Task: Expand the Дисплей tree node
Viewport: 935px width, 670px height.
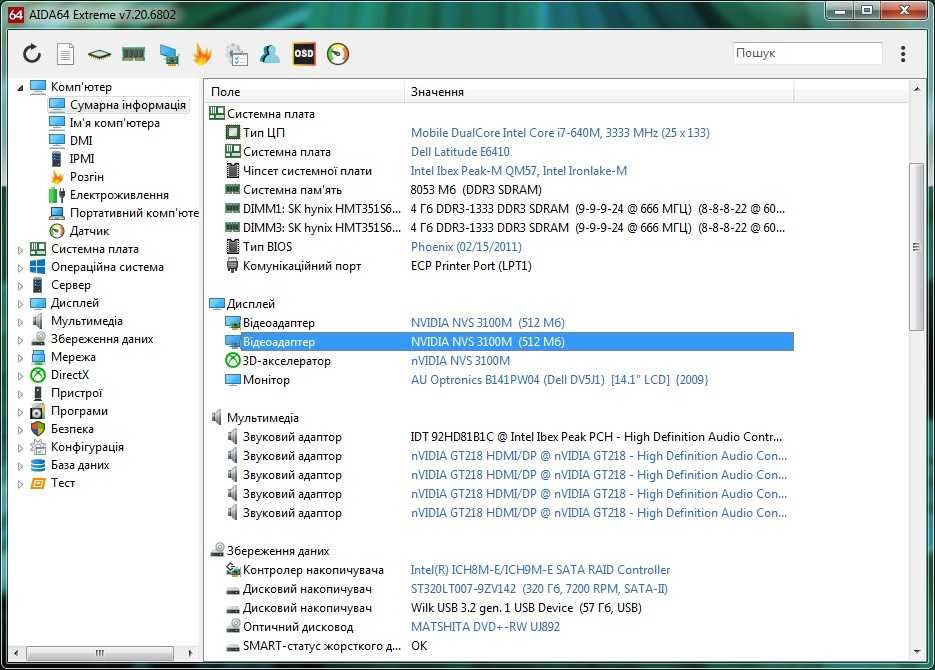Action: point(20,304)
